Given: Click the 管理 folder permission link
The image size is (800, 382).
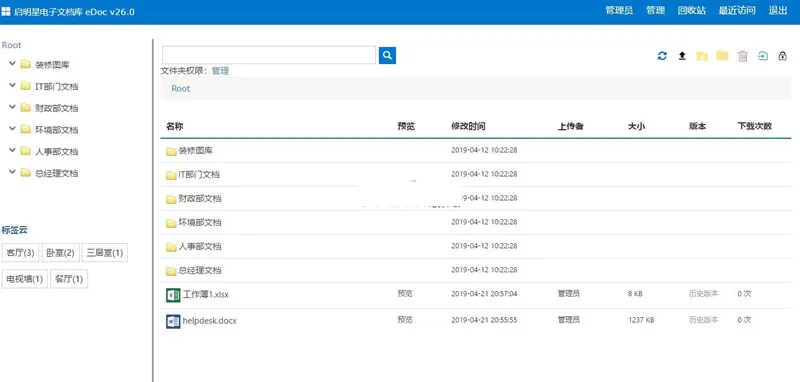Looking at the screenshot, I should (x=220, y=71).
